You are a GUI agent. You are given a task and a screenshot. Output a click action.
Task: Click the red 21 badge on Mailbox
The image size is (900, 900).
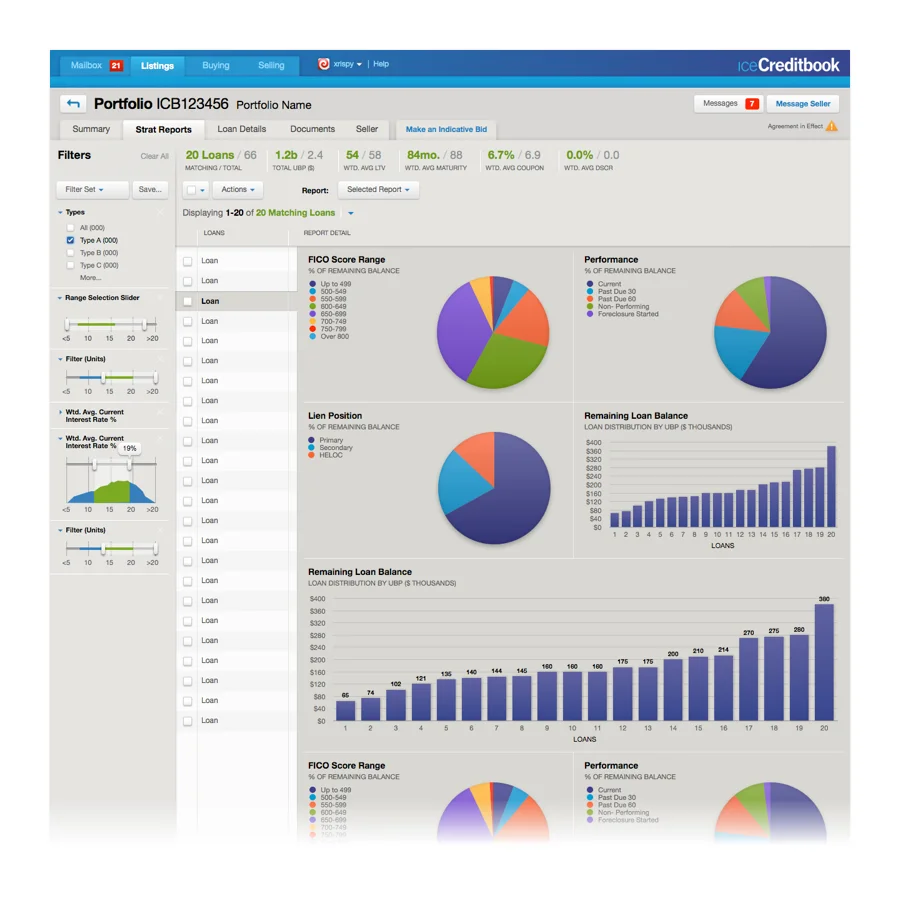pos(116,65)
